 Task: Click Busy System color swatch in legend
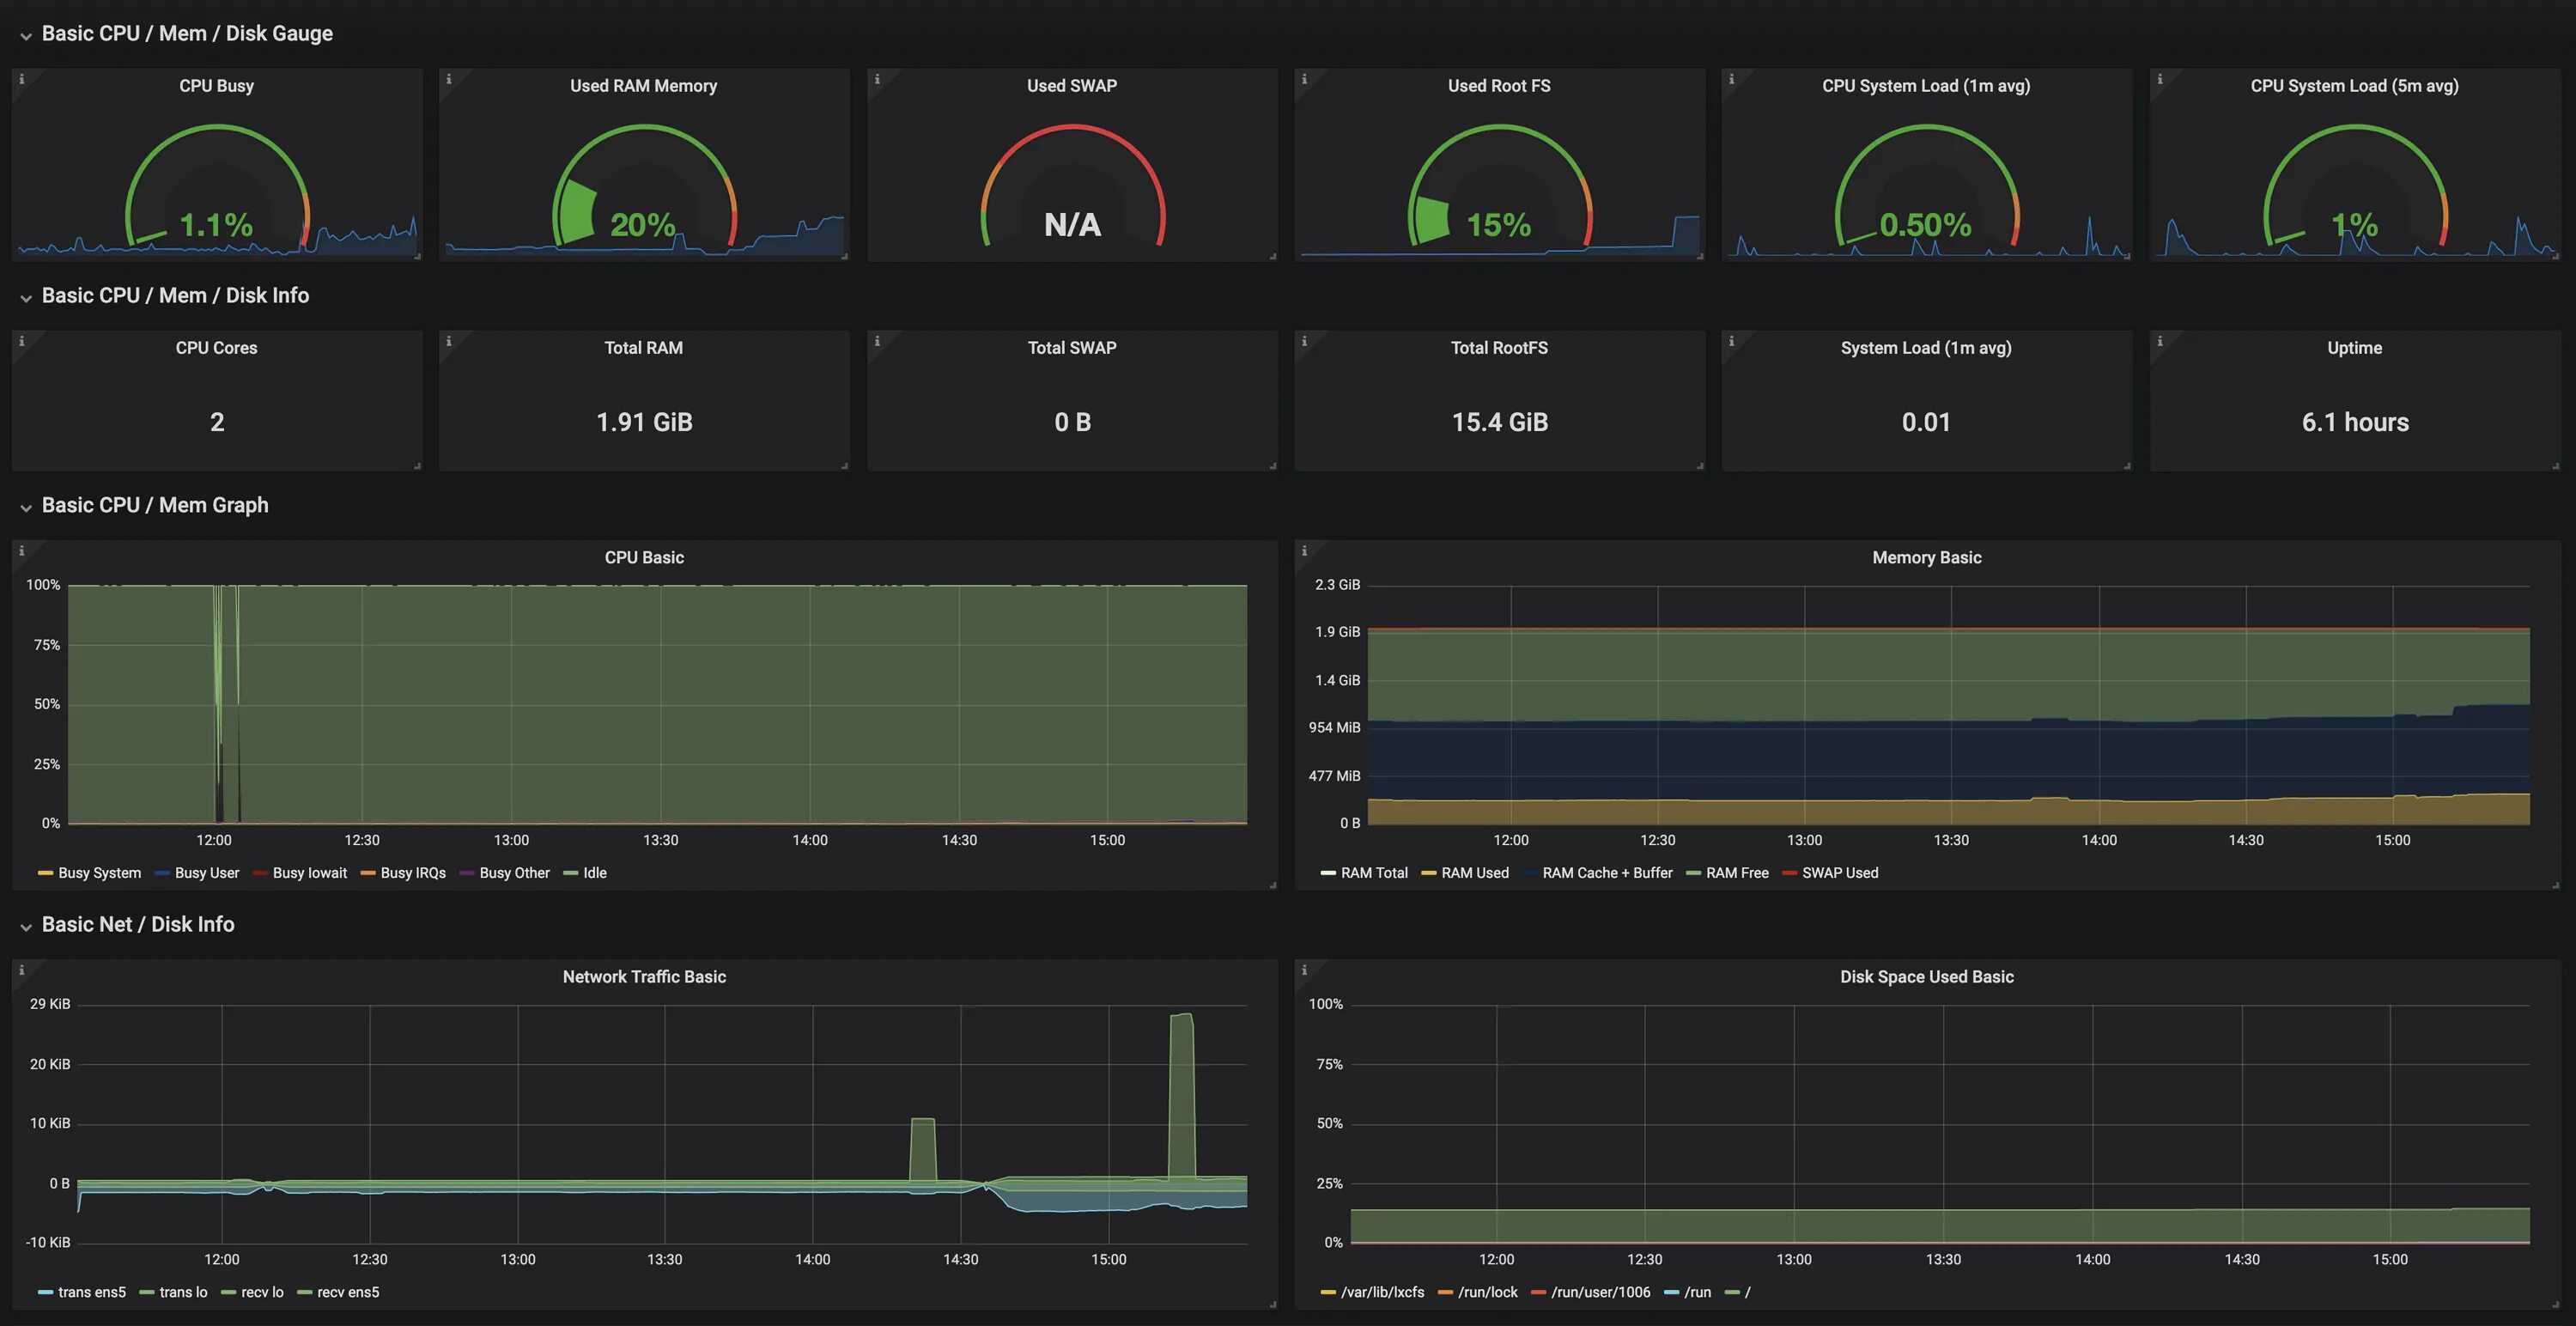[45, 873]
